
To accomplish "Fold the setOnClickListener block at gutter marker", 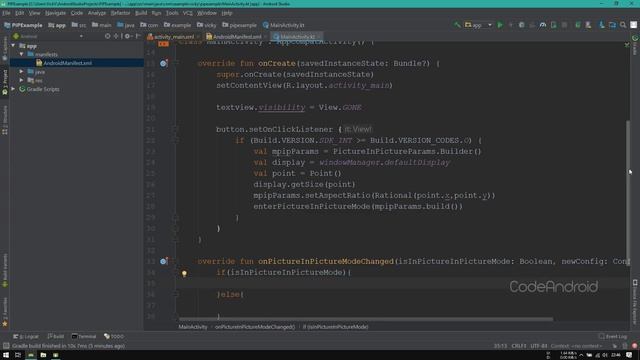I will coord(176,129).
